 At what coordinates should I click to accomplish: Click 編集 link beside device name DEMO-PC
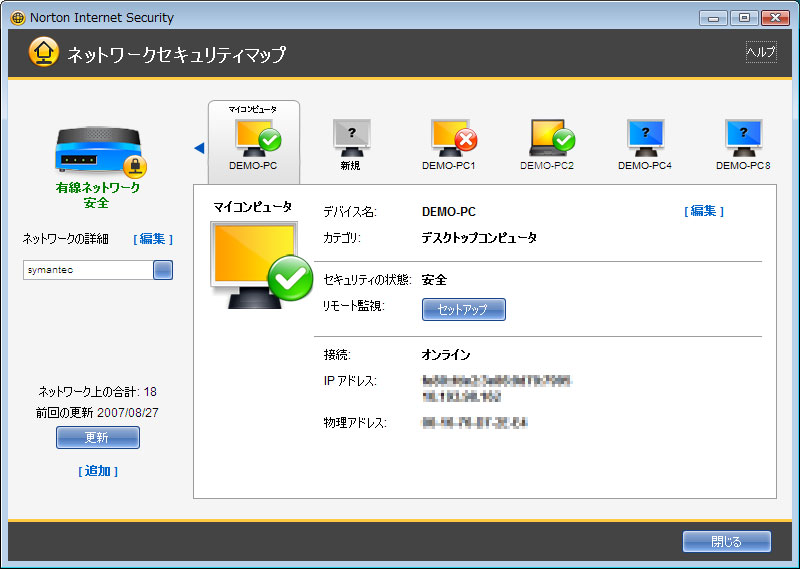pos(704,211)
